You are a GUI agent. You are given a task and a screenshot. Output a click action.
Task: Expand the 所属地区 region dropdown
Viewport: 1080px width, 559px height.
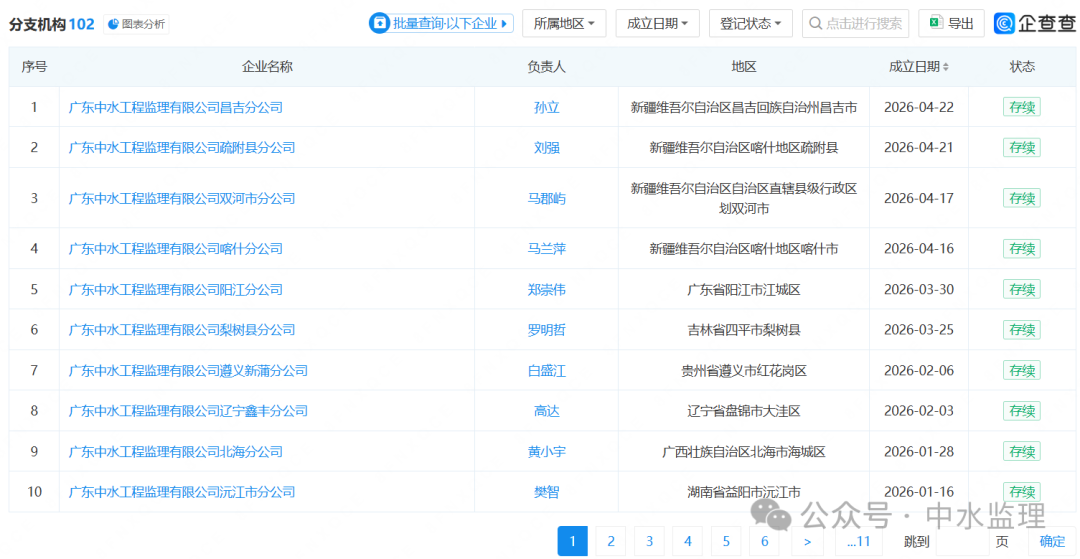[564, 23]
